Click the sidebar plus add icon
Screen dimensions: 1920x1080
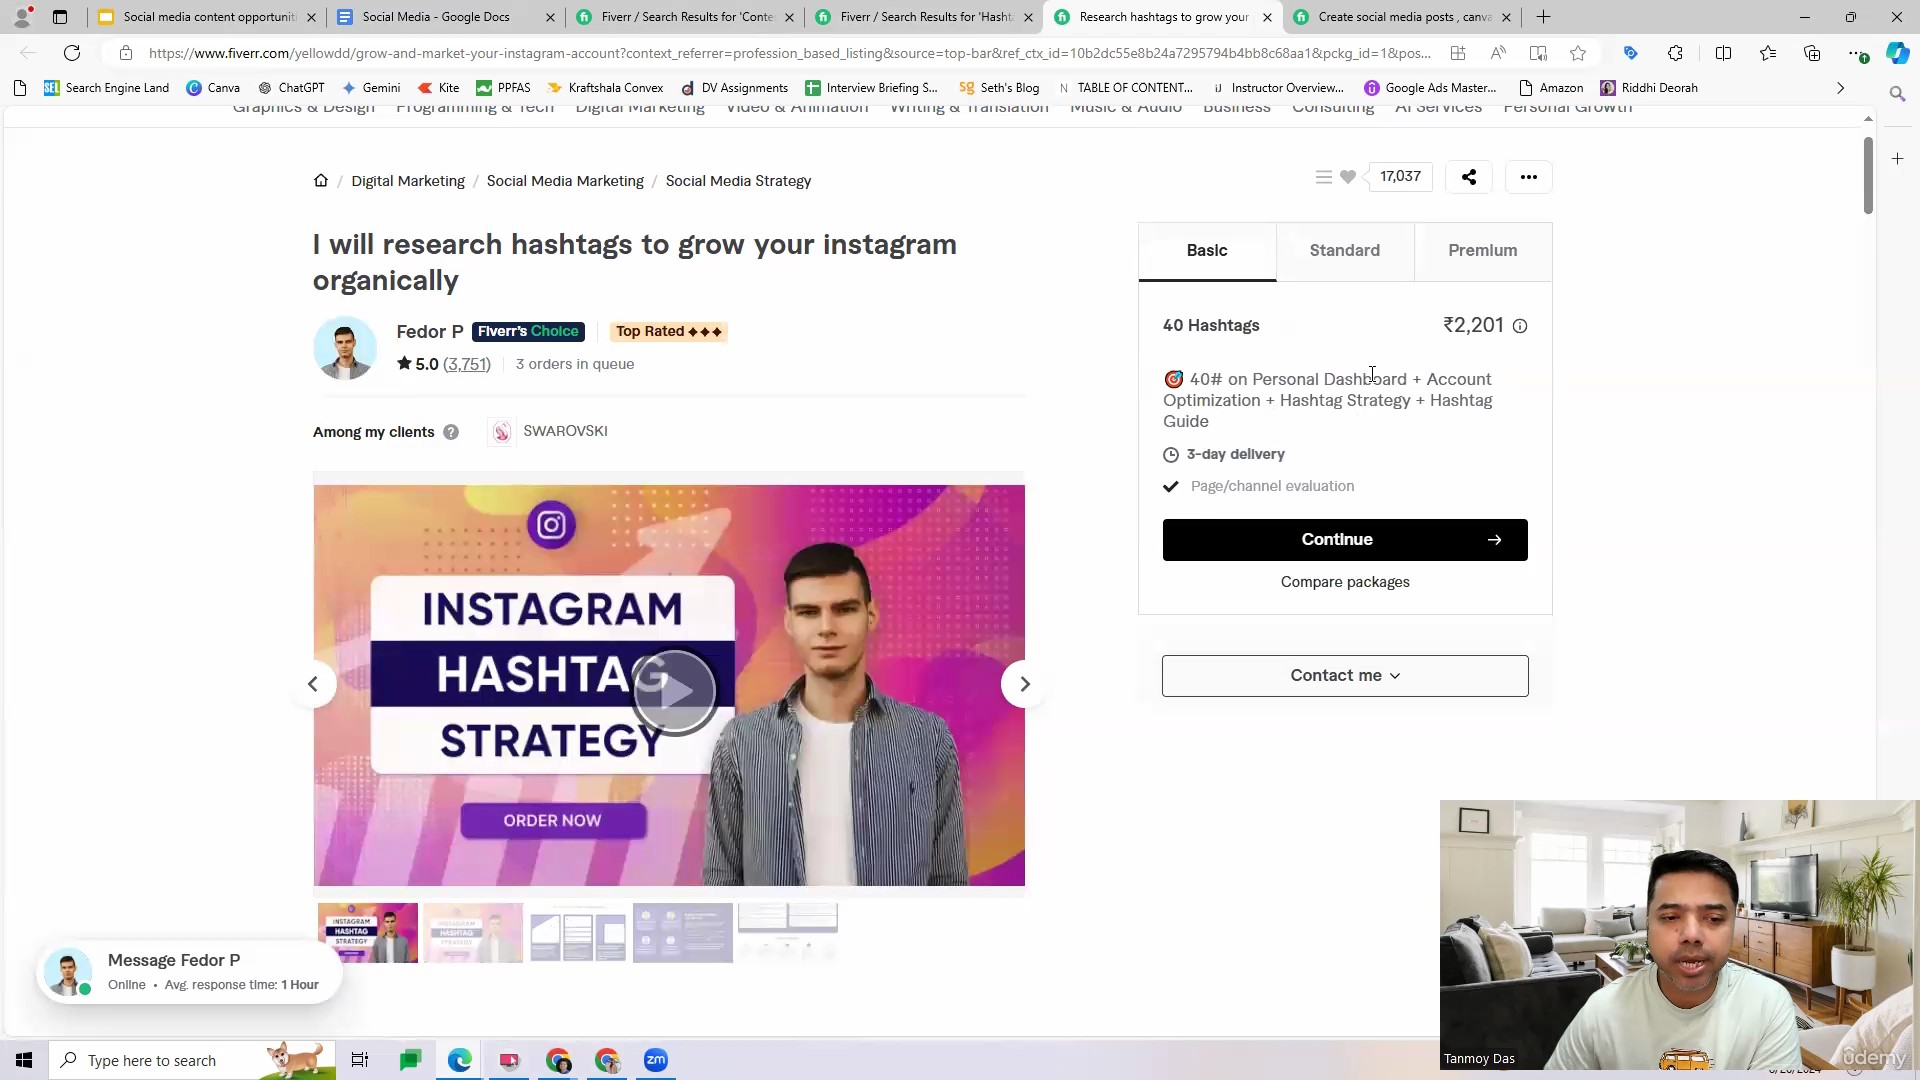1897,159
